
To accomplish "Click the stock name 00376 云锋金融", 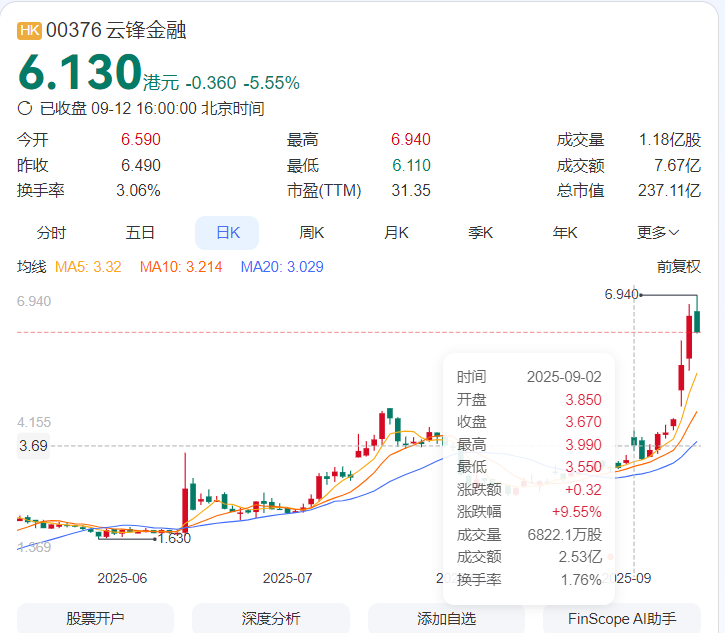I will point(116,31).
